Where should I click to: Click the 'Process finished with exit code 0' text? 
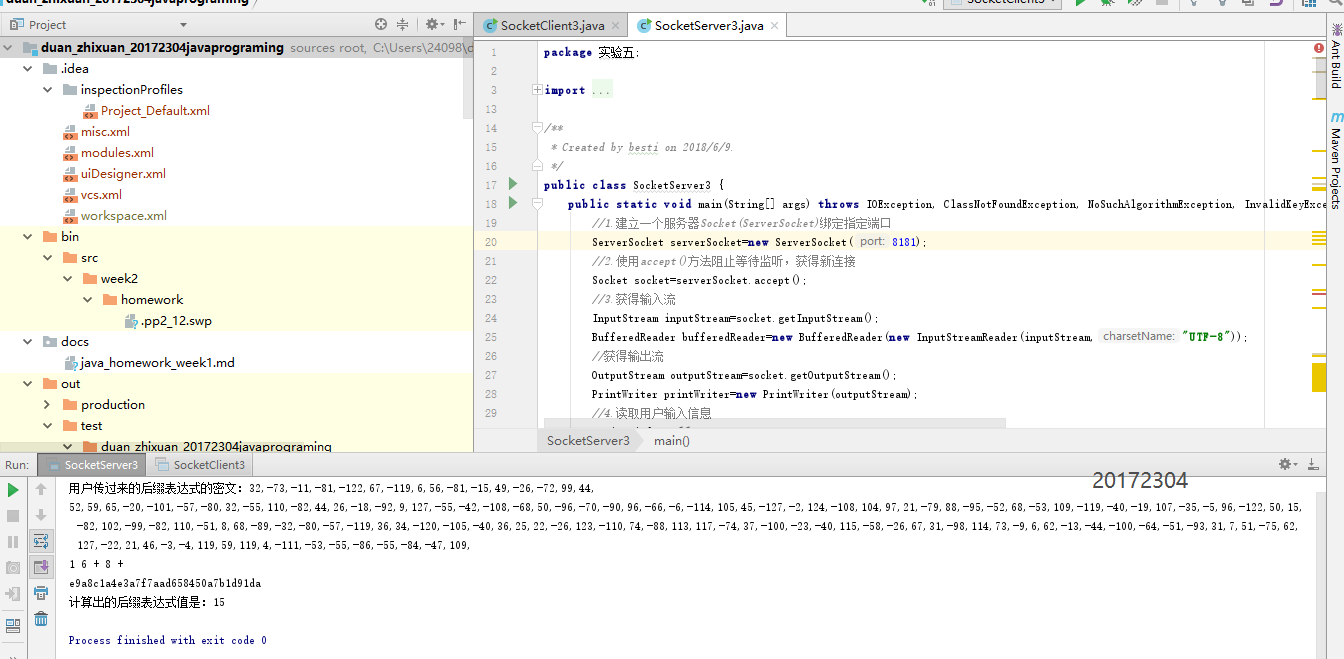coord(168,640)
